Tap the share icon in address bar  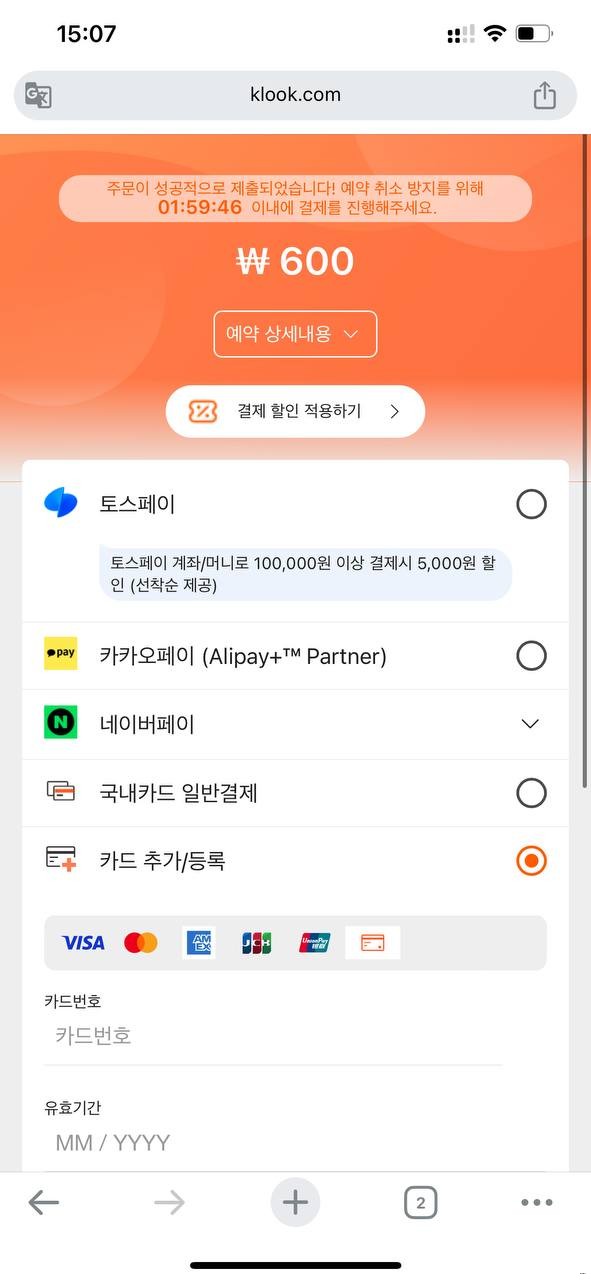[544, 95]
